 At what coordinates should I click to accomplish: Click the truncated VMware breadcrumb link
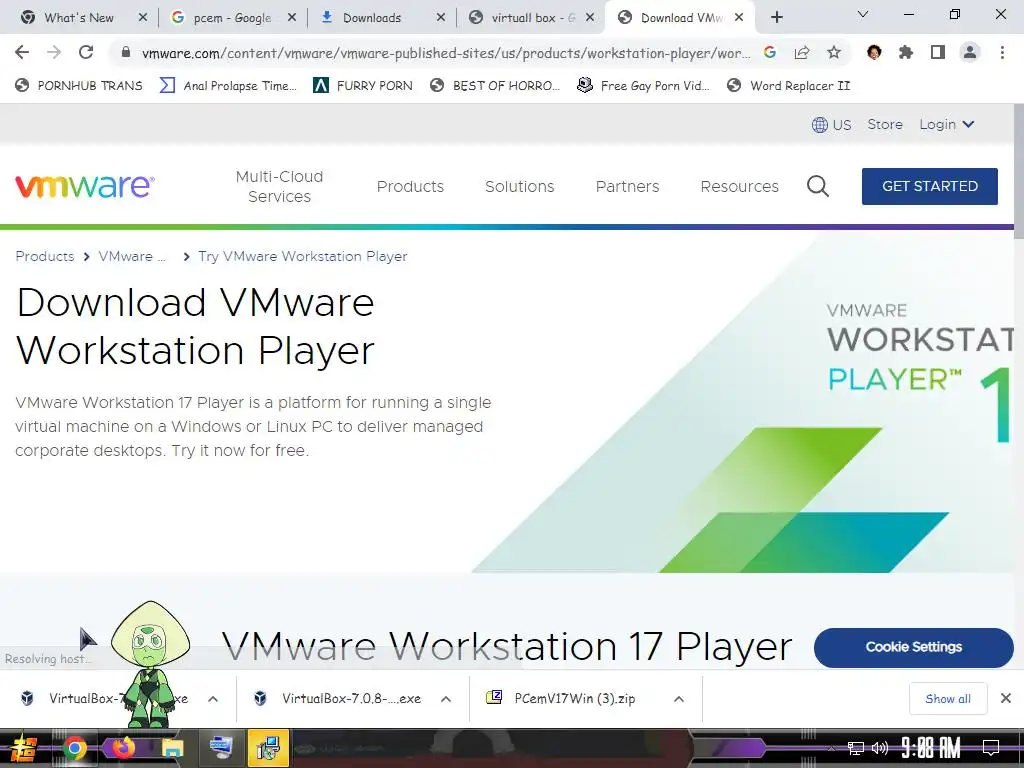(132, 256)
